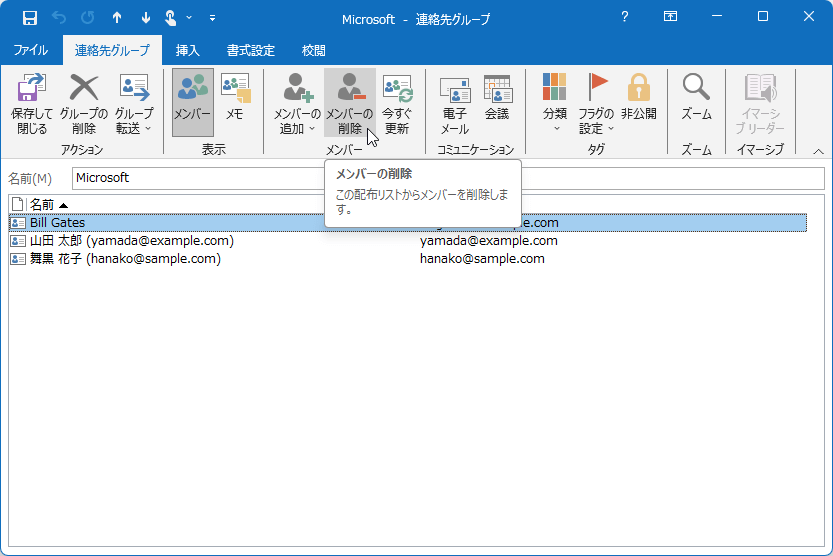833x556 pixels.
Task: Open the 挿入 ribbon tab
Action: click(x=188, y=50)
